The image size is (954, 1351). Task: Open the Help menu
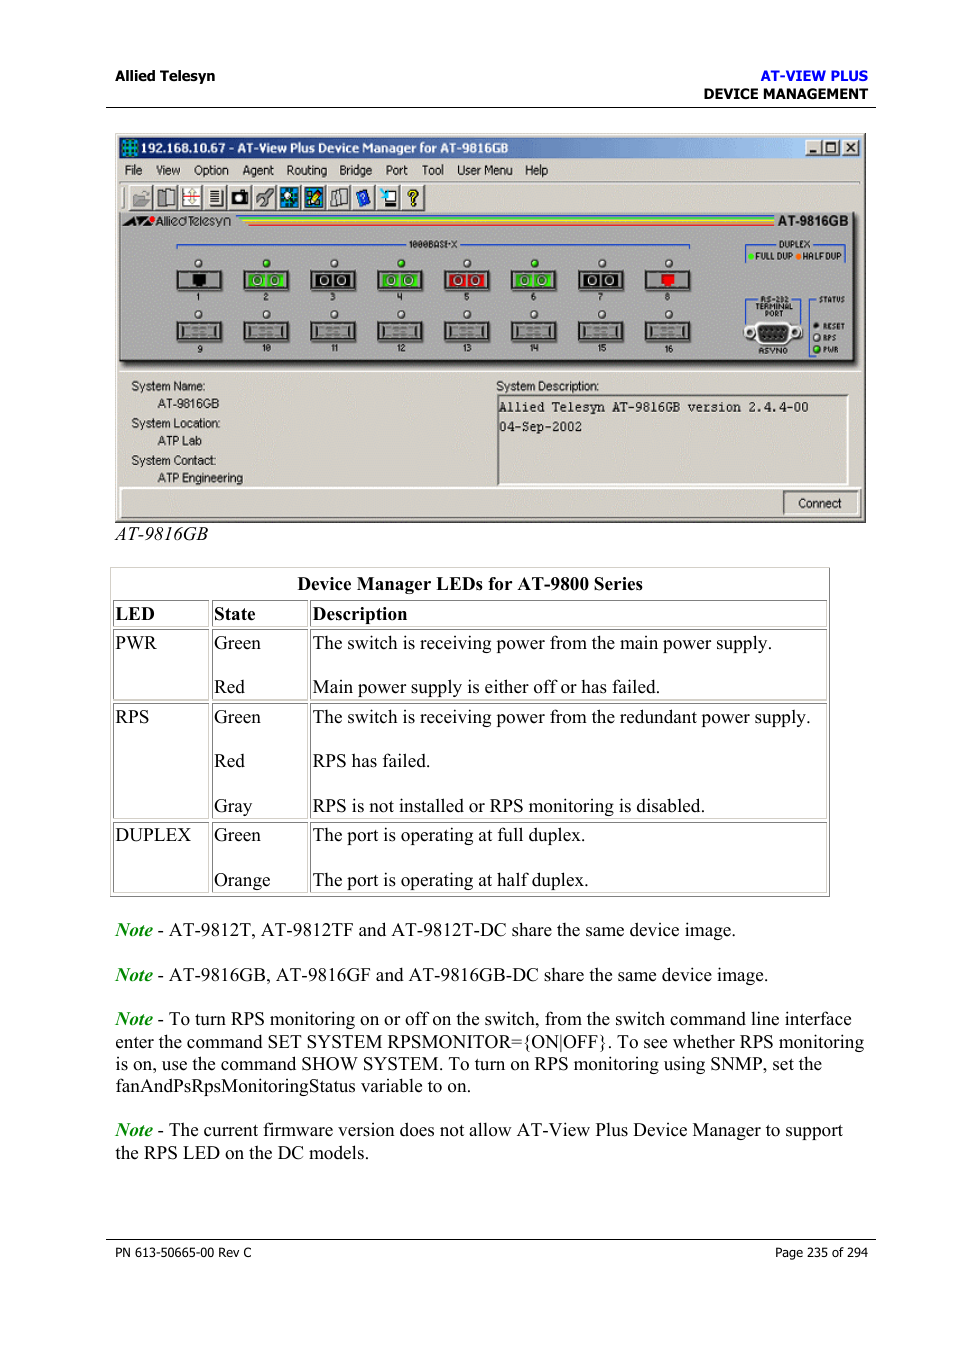point(536,171)
